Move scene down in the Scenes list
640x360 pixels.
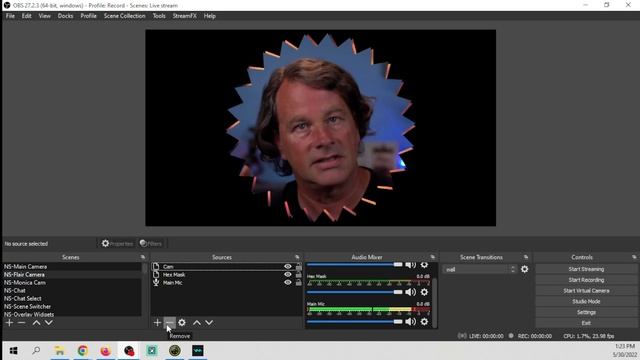pos(49,323)
